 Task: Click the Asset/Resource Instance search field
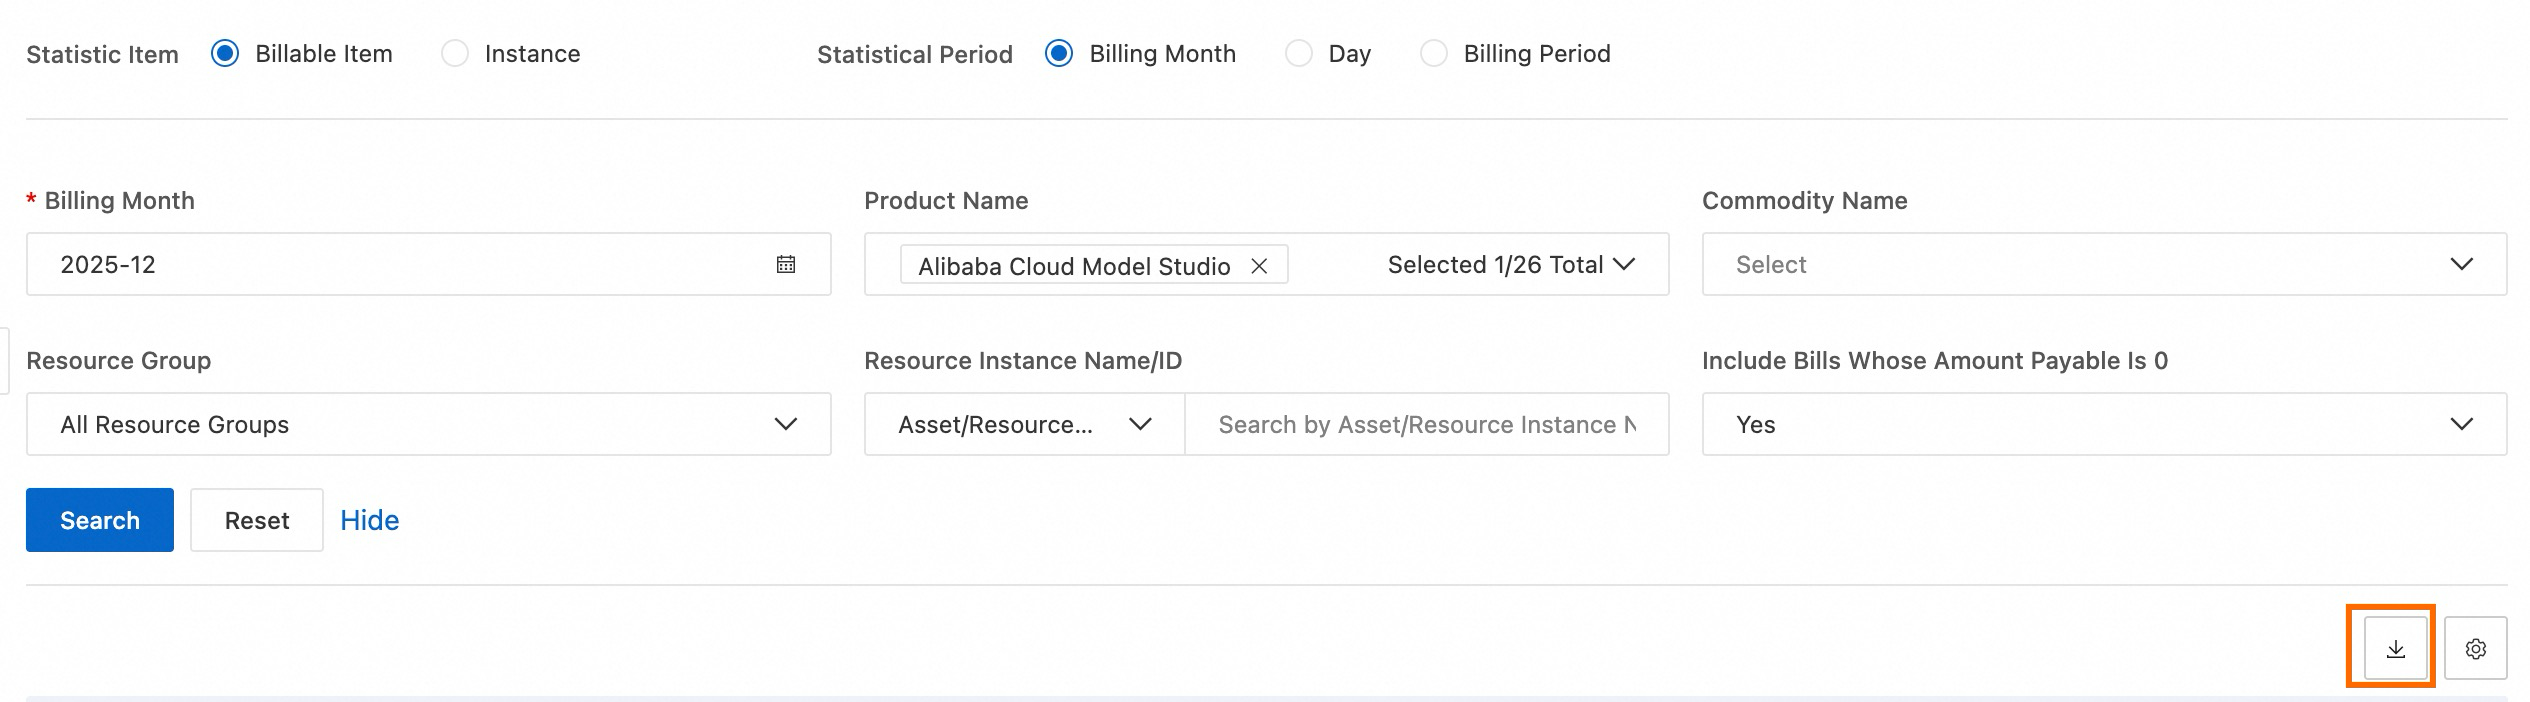[x=1426, y=424]
